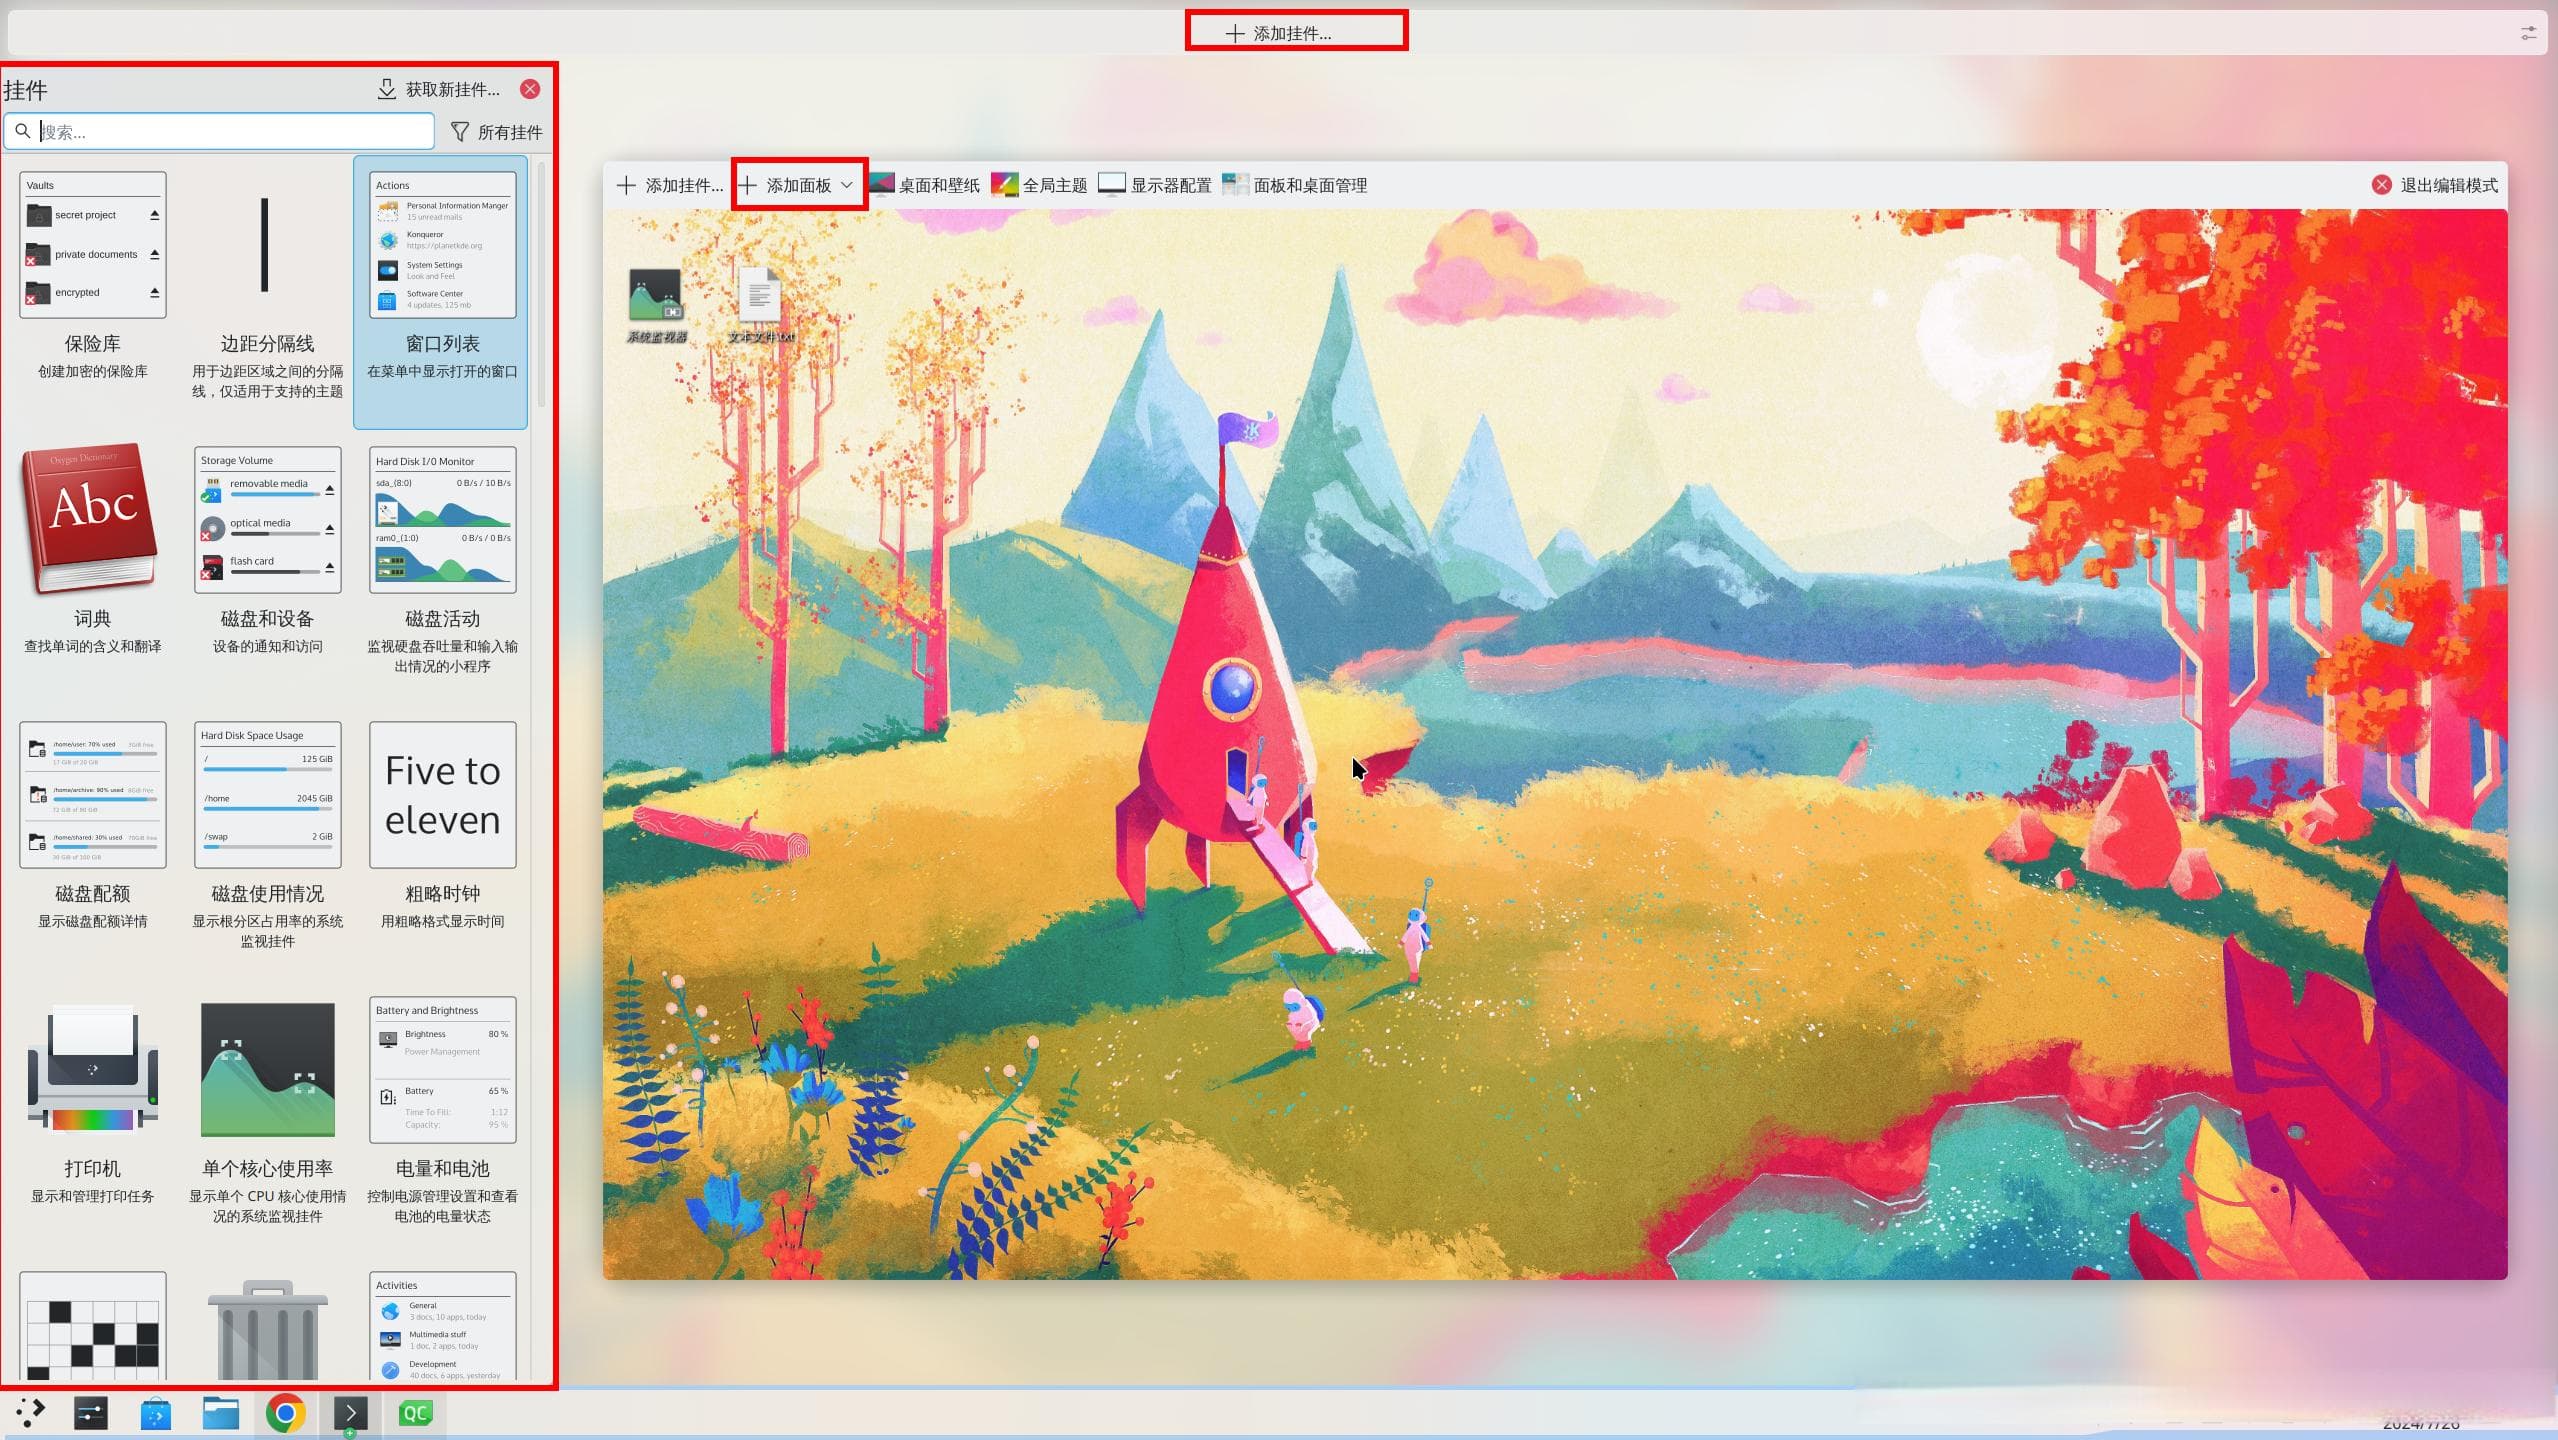Open the QC application from taskbar
Screen dimensions: 2558x1440
(x=415, y=1412)
